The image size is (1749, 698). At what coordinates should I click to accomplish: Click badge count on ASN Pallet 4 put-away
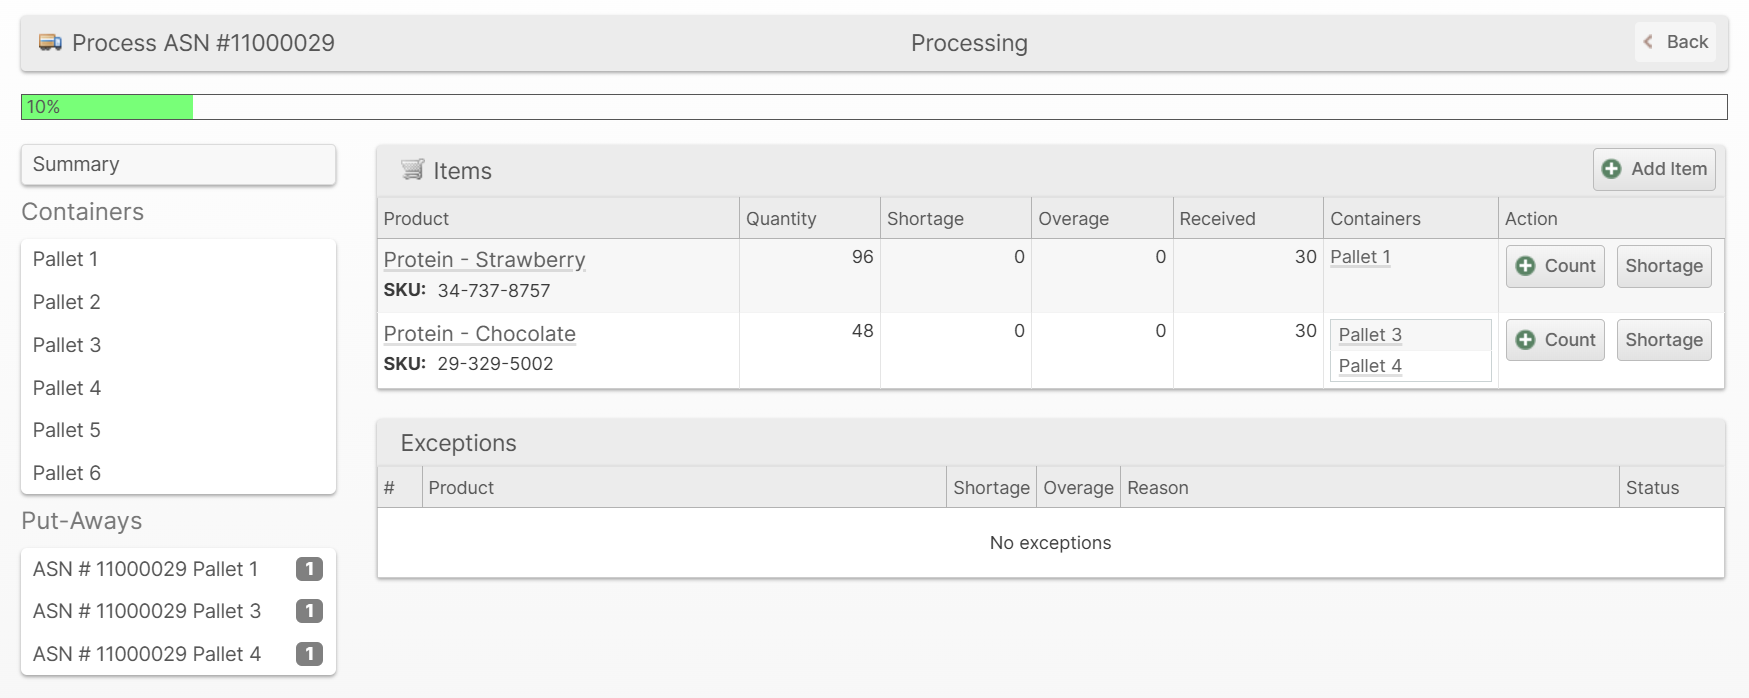click(x=309, y=654)
